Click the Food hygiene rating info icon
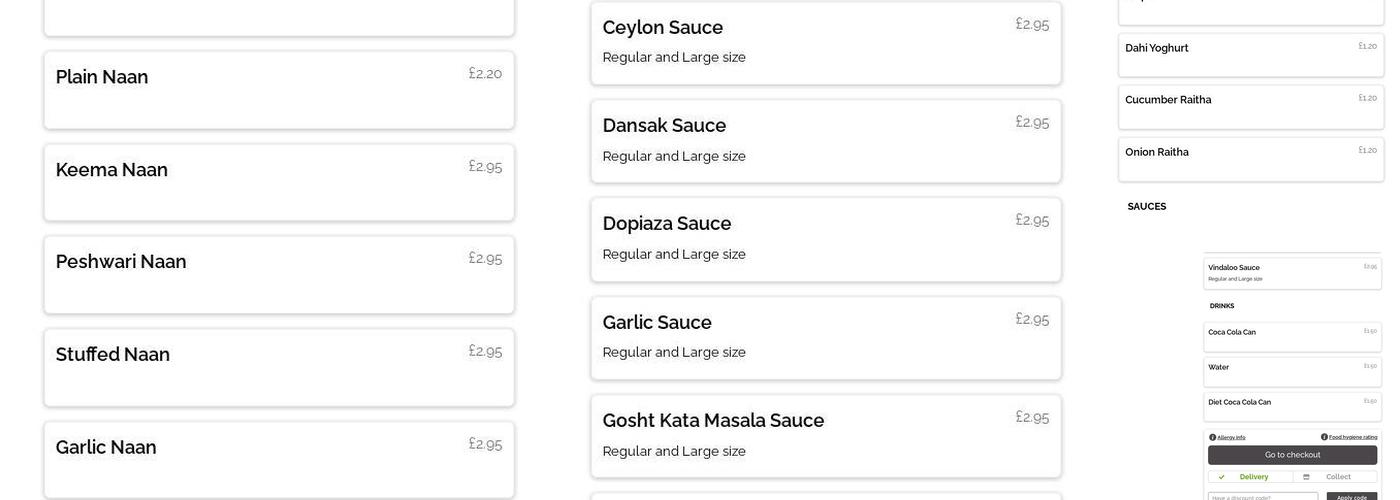 [1324, 437]
